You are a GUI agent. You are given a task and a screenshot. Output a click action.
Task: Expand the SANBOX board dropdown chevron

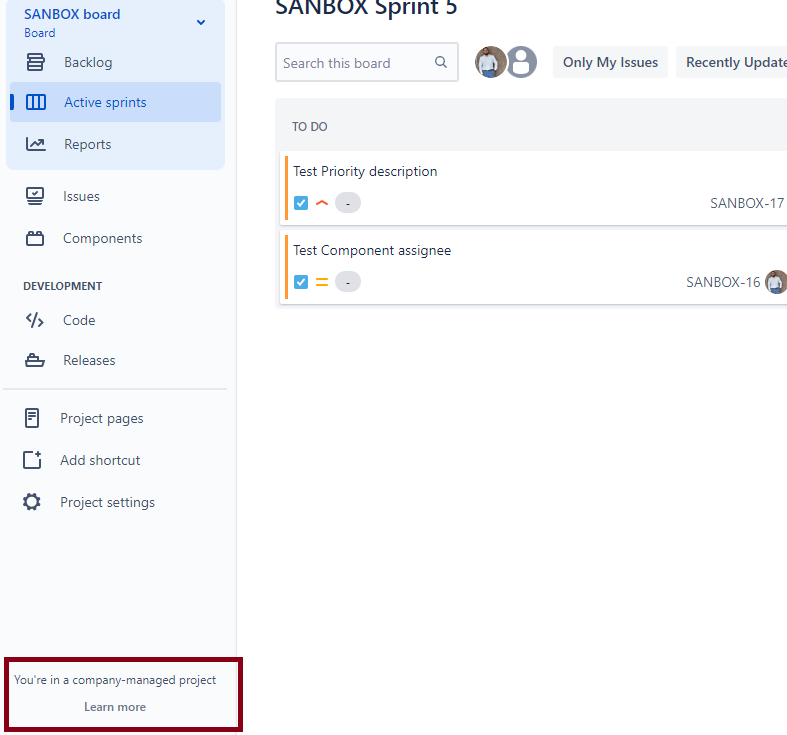pos(201,22)
